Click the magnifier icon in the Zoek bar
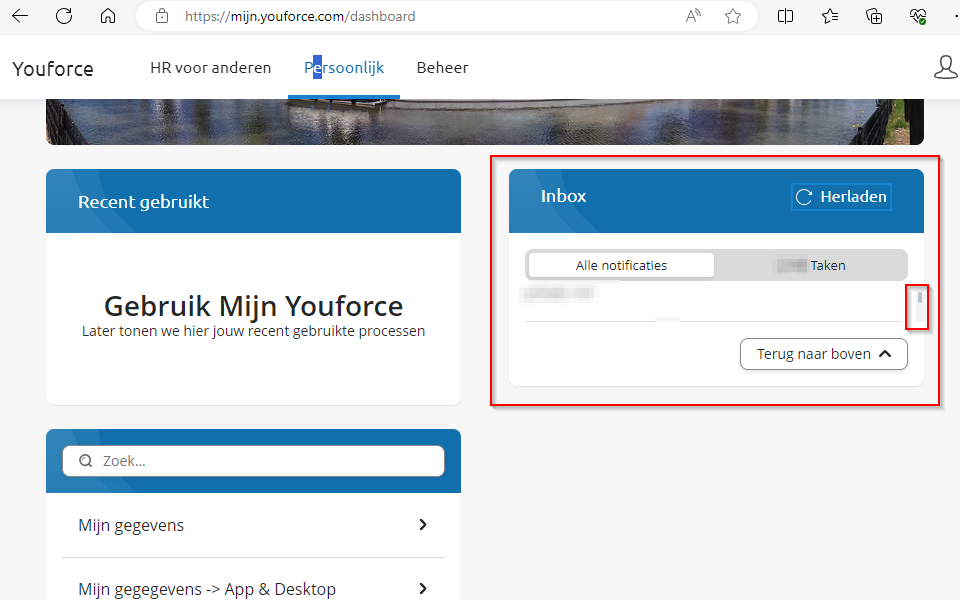This screenshot has height=600, width=960. coord(86,460)
